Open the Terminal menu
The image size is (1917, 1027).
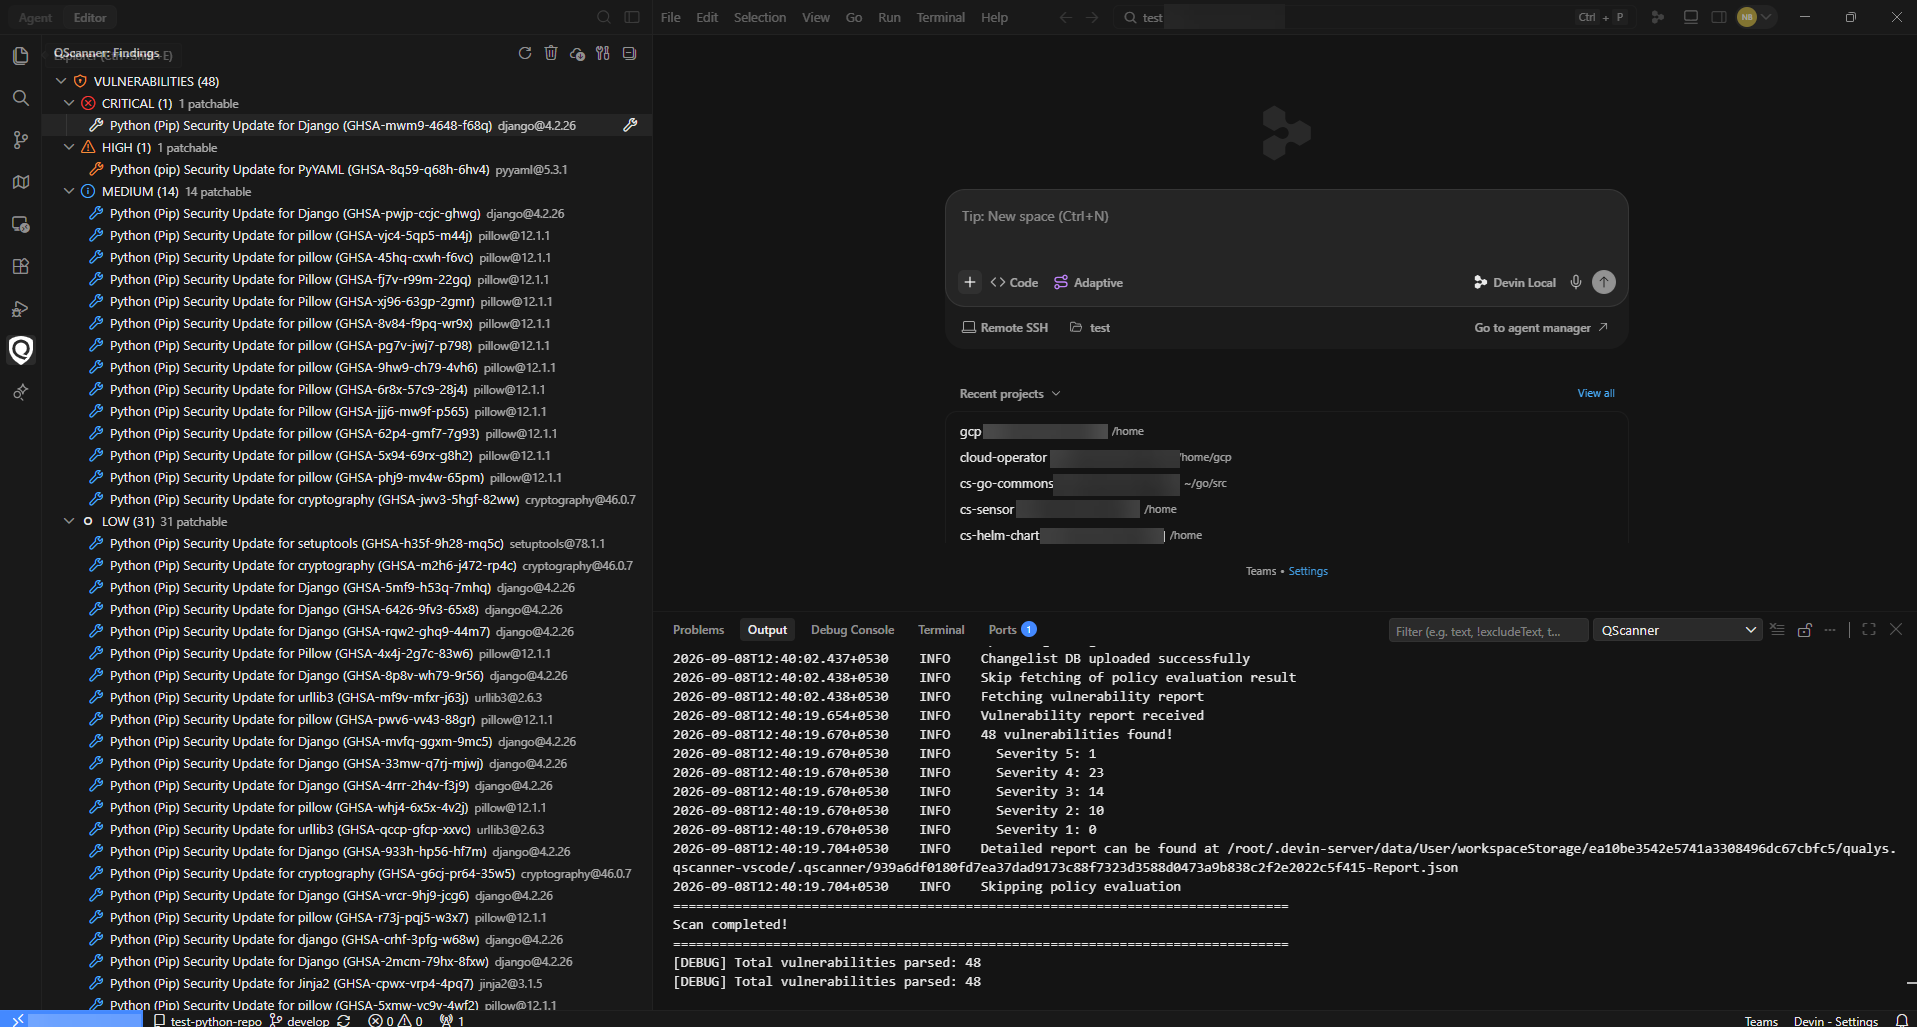pos(941,17)
